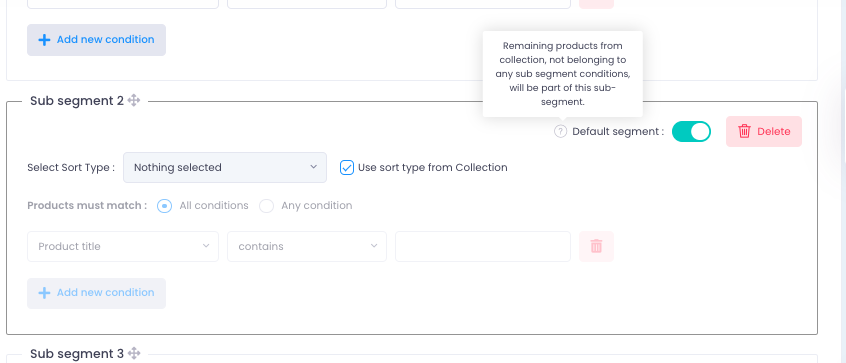The height and width of the screenshot is (363, 846).
Task: Click the Sub segment 2 heading text
Action: tap(77, 101)
